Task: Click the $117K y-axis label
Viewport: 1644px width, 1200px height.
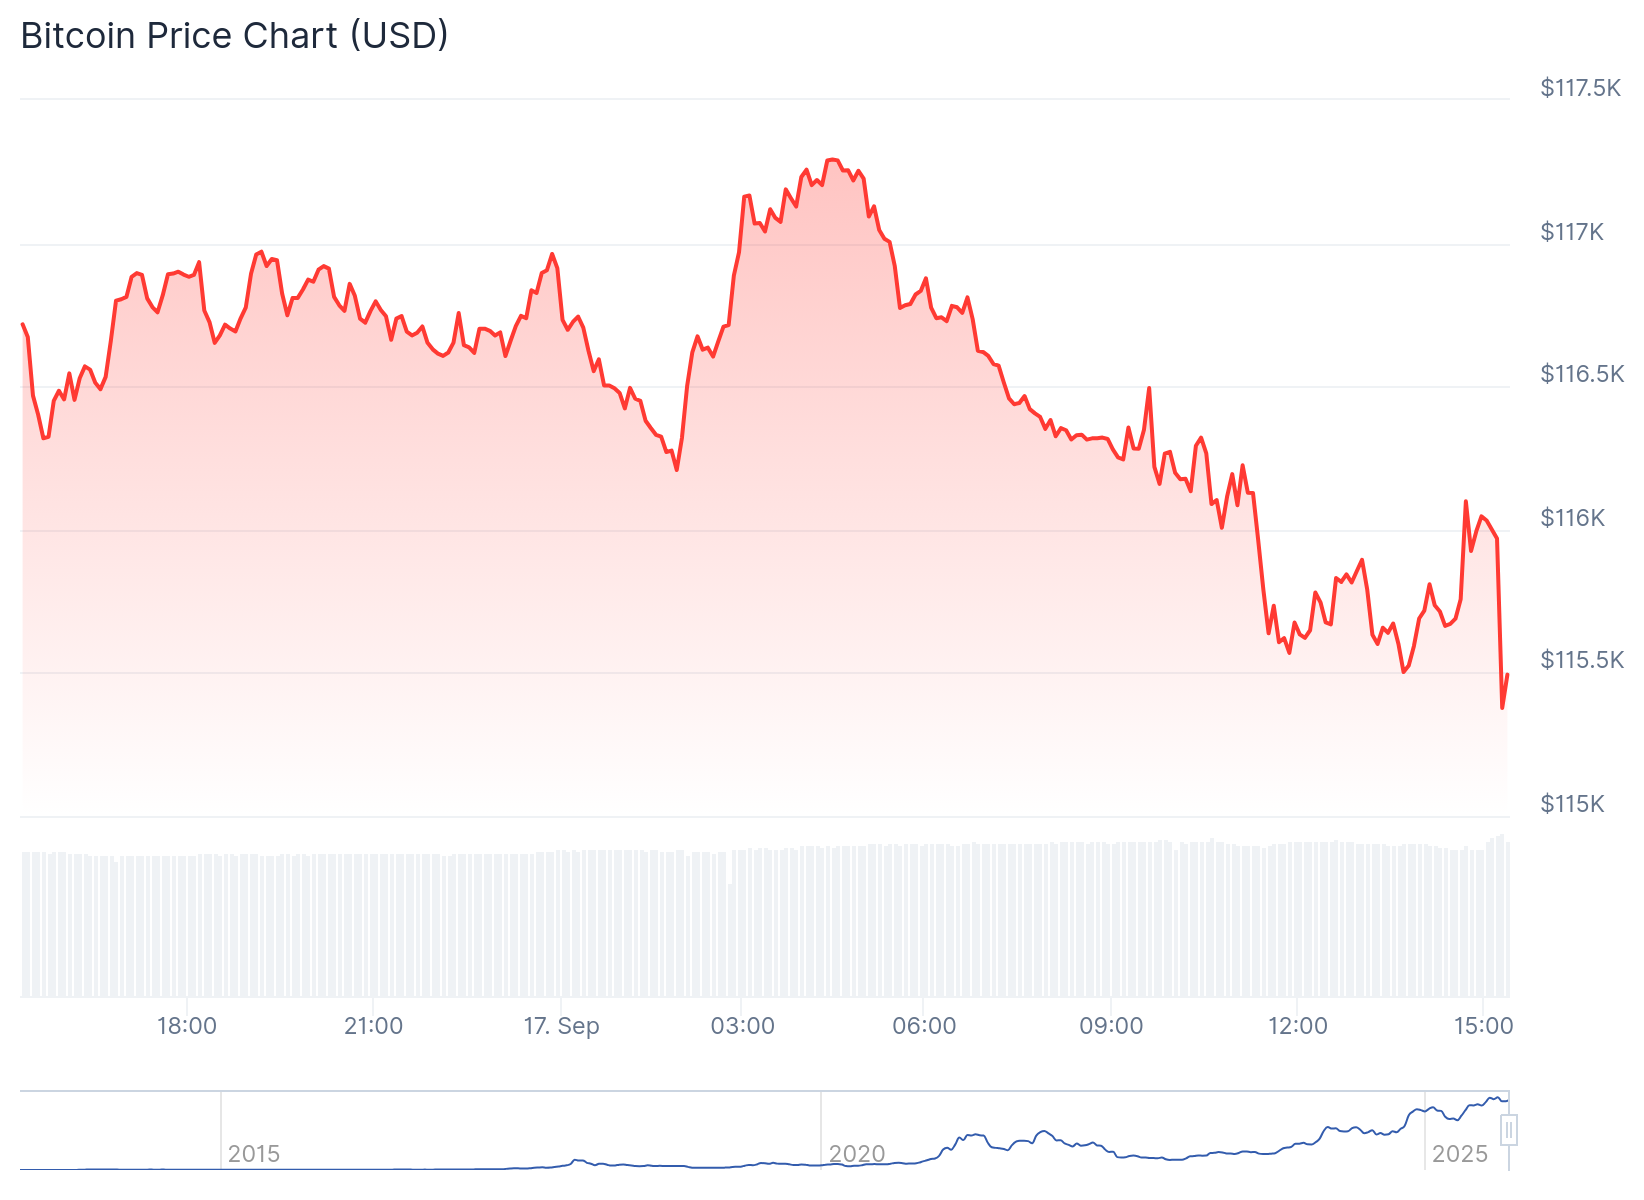Action: click(1572, 232)
